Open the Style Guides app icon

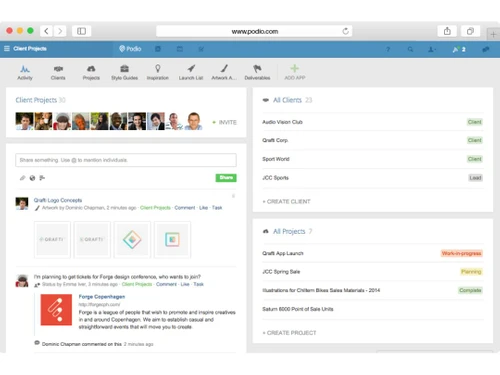point(124,72)
